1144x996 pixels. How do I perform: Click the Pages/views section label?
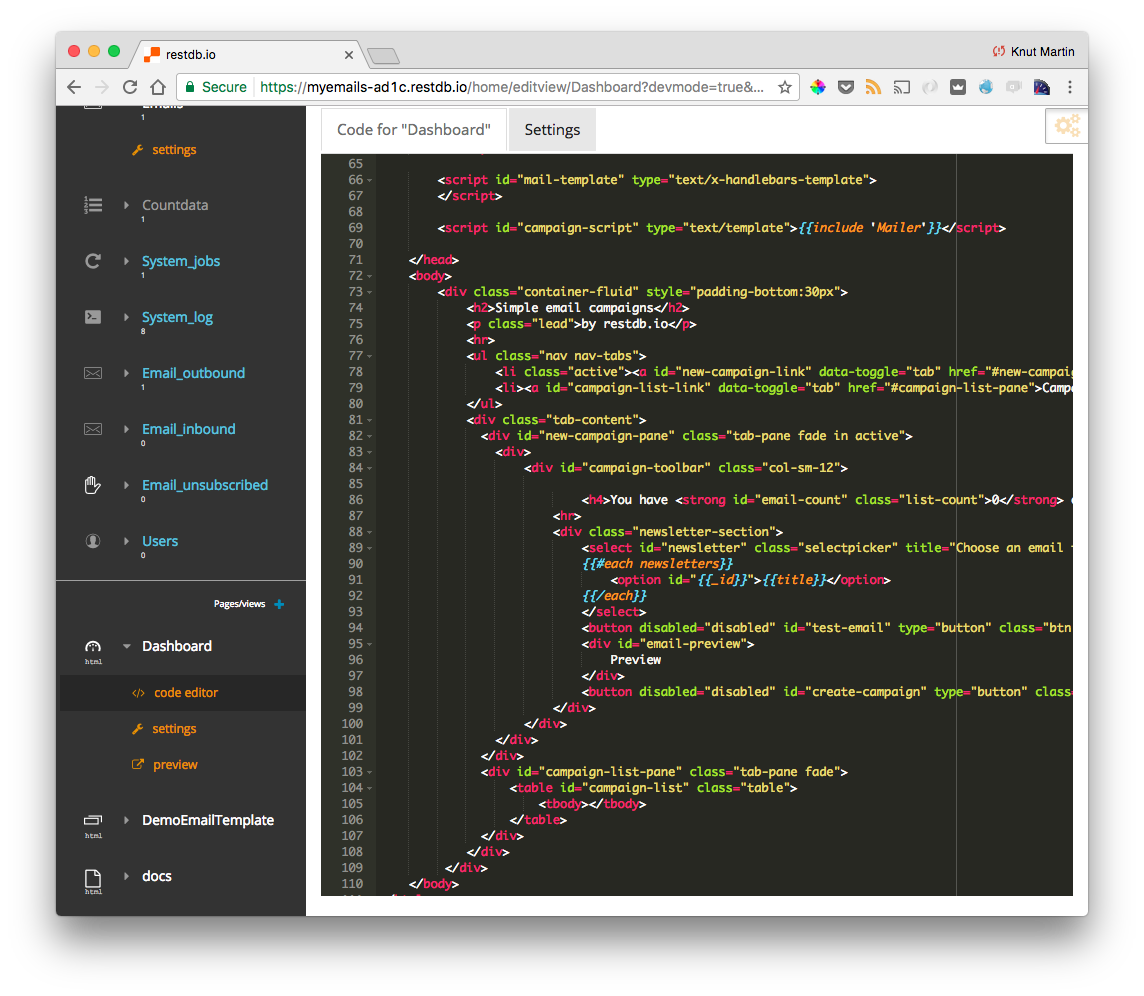click(239, 604)
